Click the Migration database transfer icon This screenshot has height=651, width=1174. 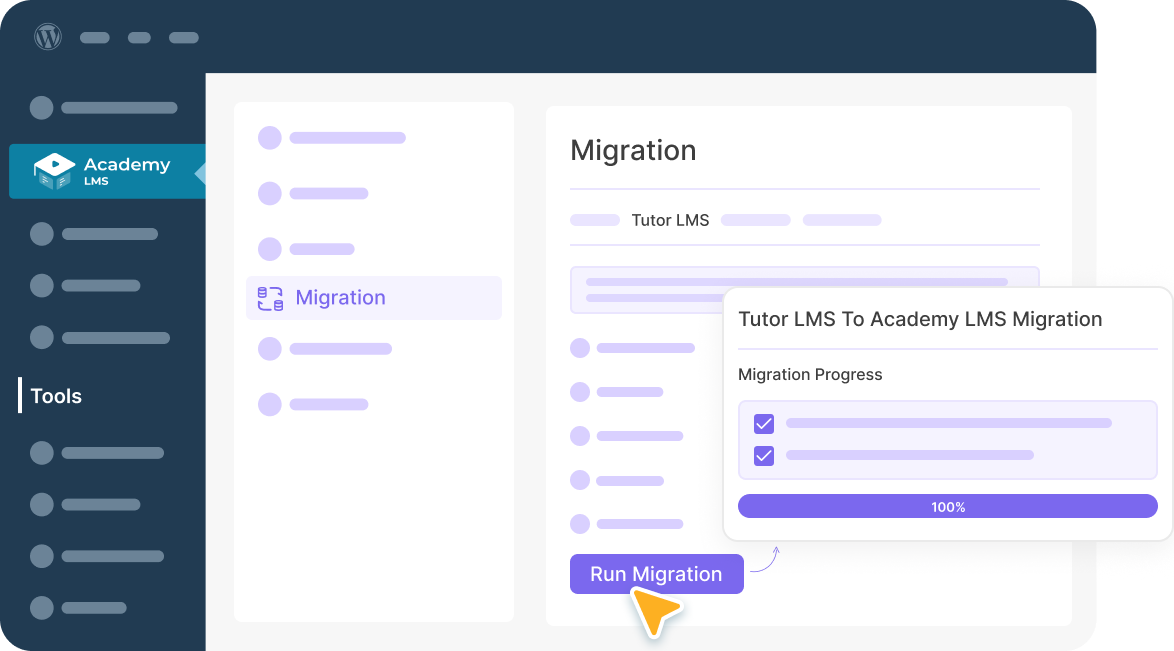270,298
